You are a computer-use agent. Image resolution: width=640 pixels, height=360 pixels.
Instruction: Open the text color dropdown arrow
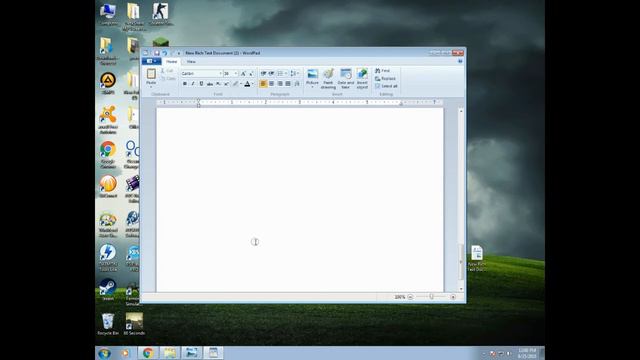coord(253,84)
